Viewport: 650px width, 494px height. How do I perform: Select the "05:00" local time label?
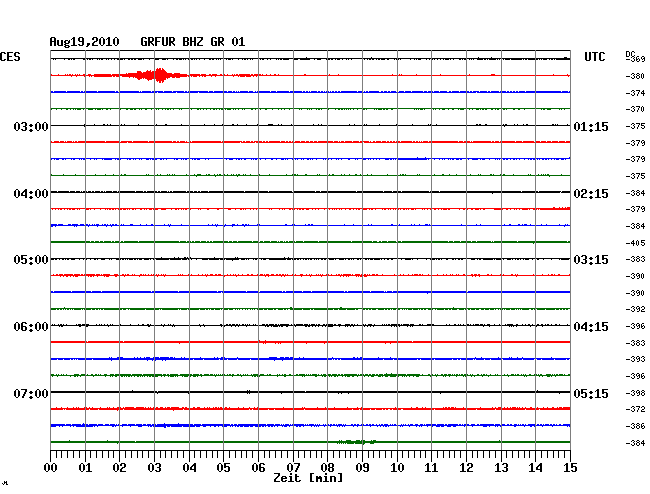point(31,260)
